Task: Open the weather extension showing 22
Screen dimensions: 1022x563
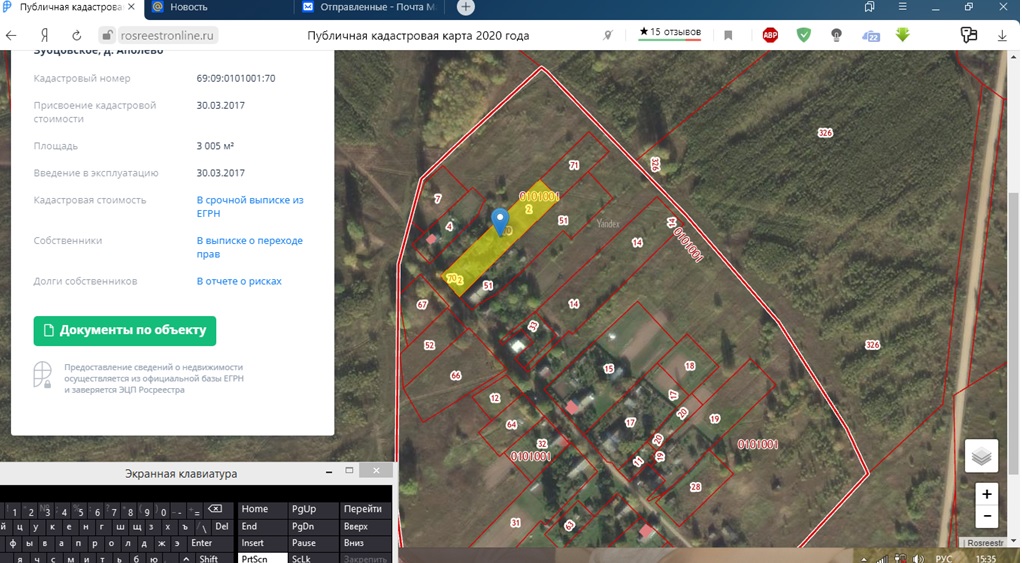Action: coord(870,36)
